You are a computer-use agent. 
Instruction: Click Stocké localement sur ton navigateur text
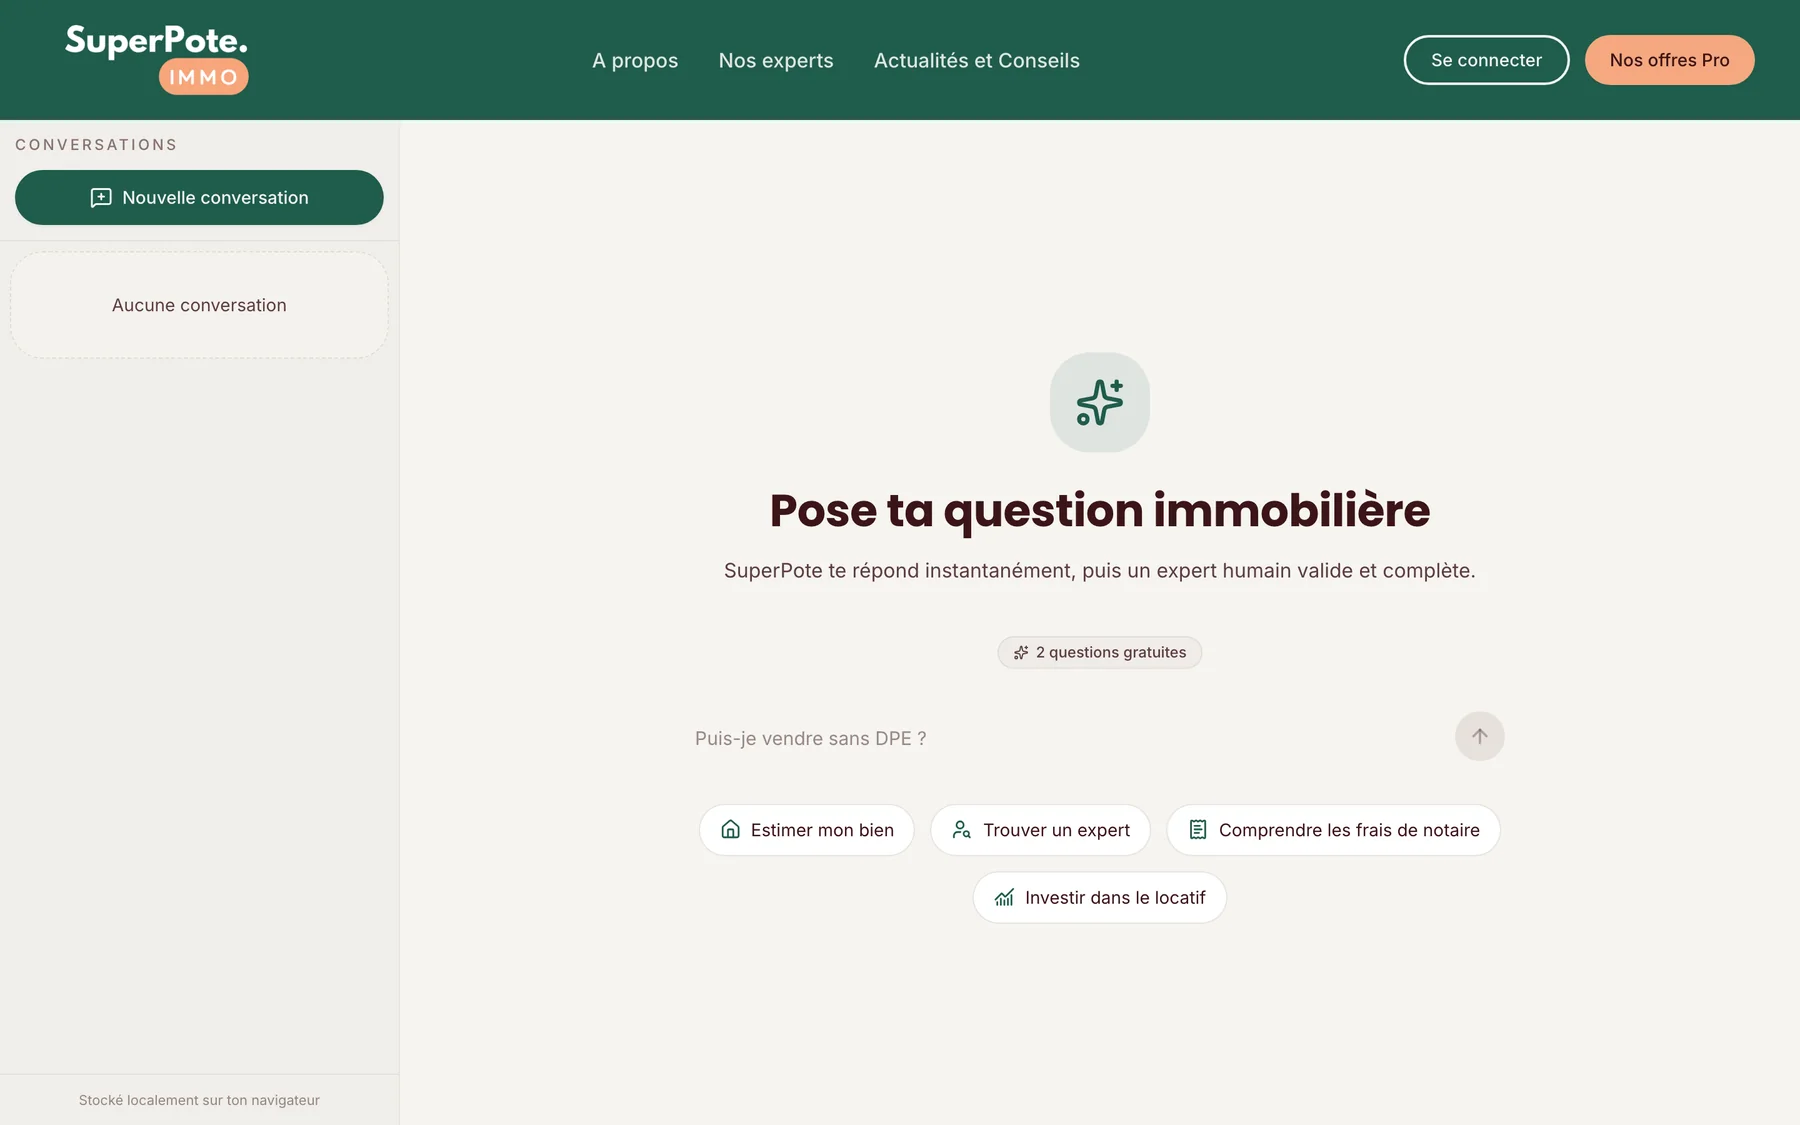click(x=199, y=1100)
